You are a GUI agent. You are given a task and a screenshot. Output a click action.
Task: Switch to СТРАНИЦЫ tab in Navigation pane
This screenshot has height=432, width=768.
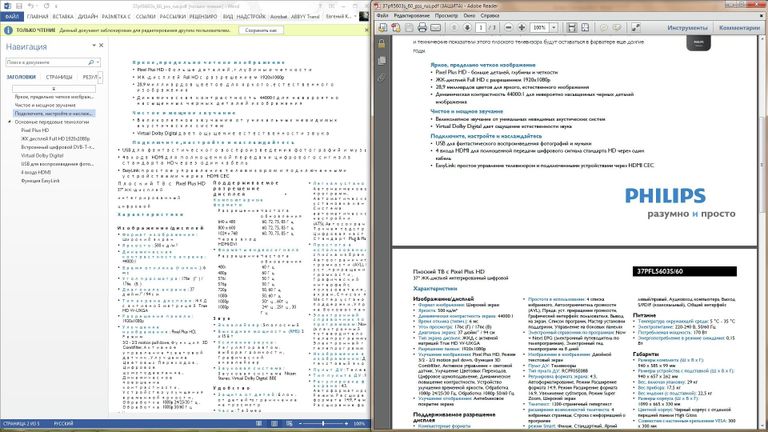click(x=59, y=77)
